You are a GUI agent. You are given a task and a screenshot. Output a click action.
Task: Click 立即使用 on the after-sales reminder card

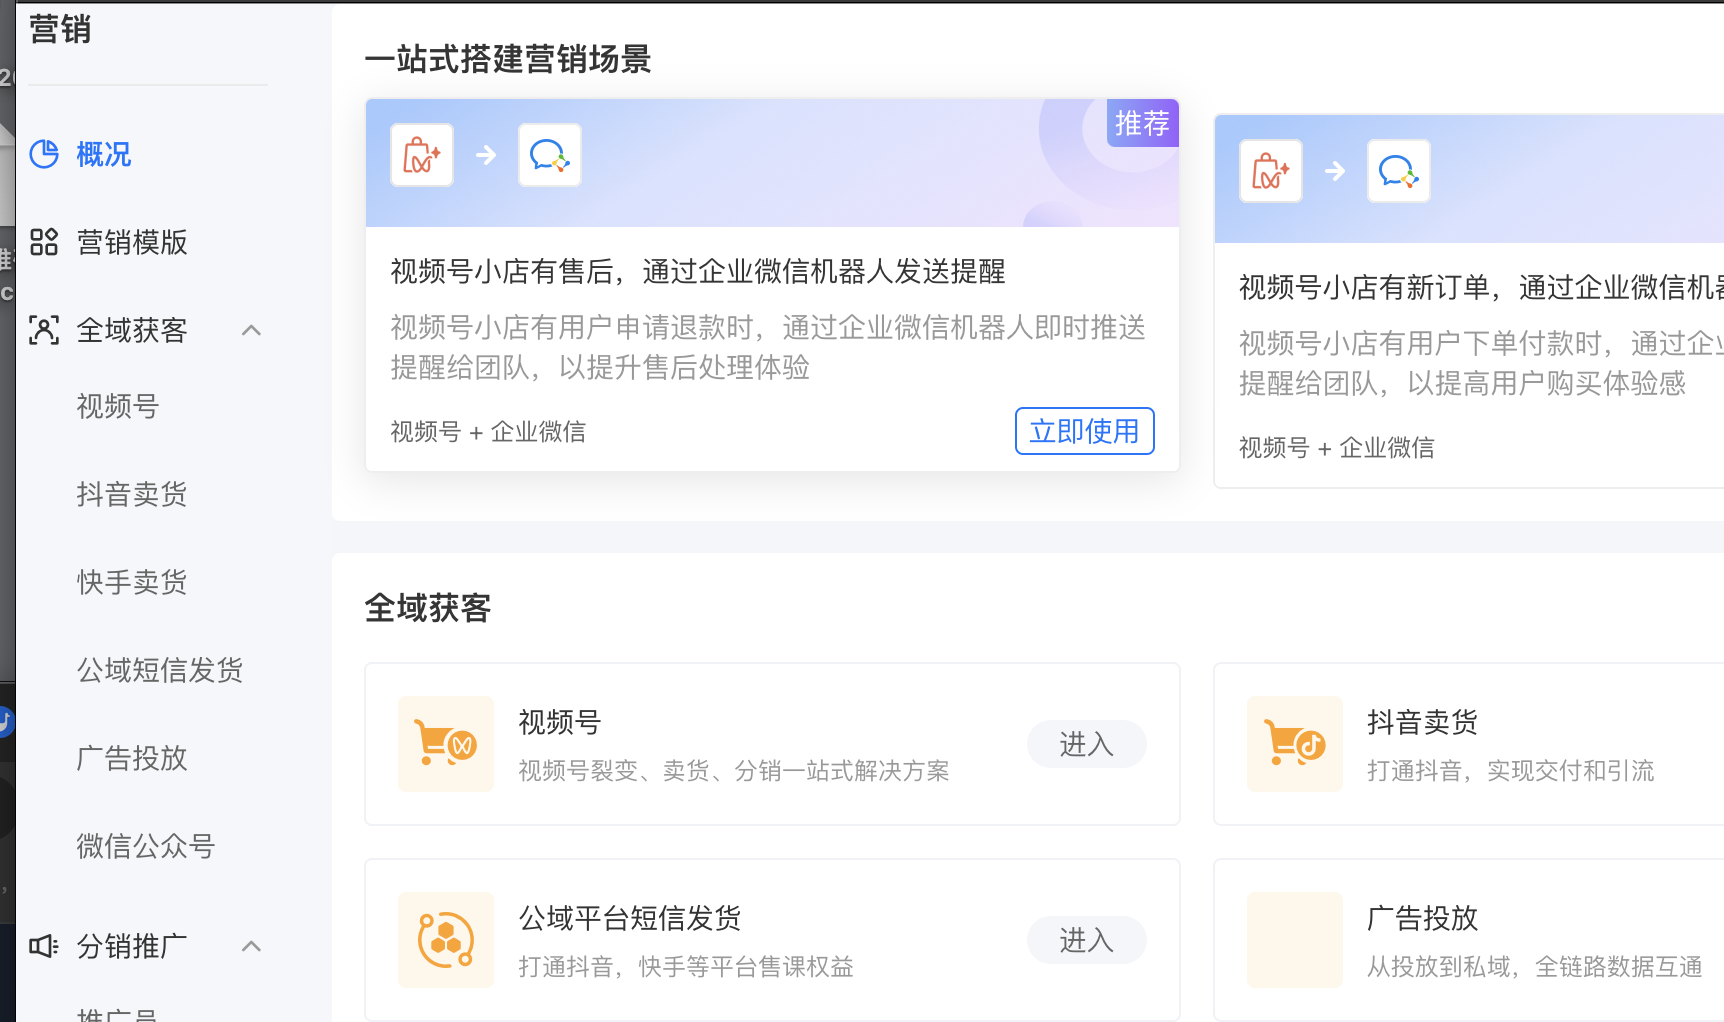pos(1084,431)
